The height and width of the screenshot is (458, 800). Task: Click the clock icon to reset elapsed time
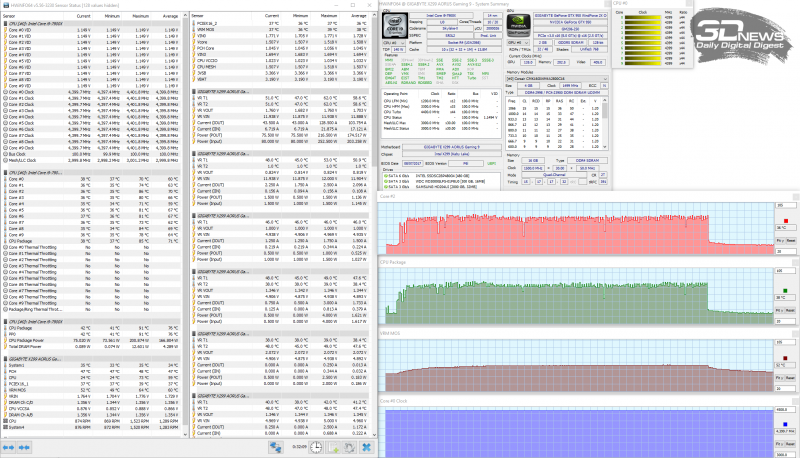(316, 447)
